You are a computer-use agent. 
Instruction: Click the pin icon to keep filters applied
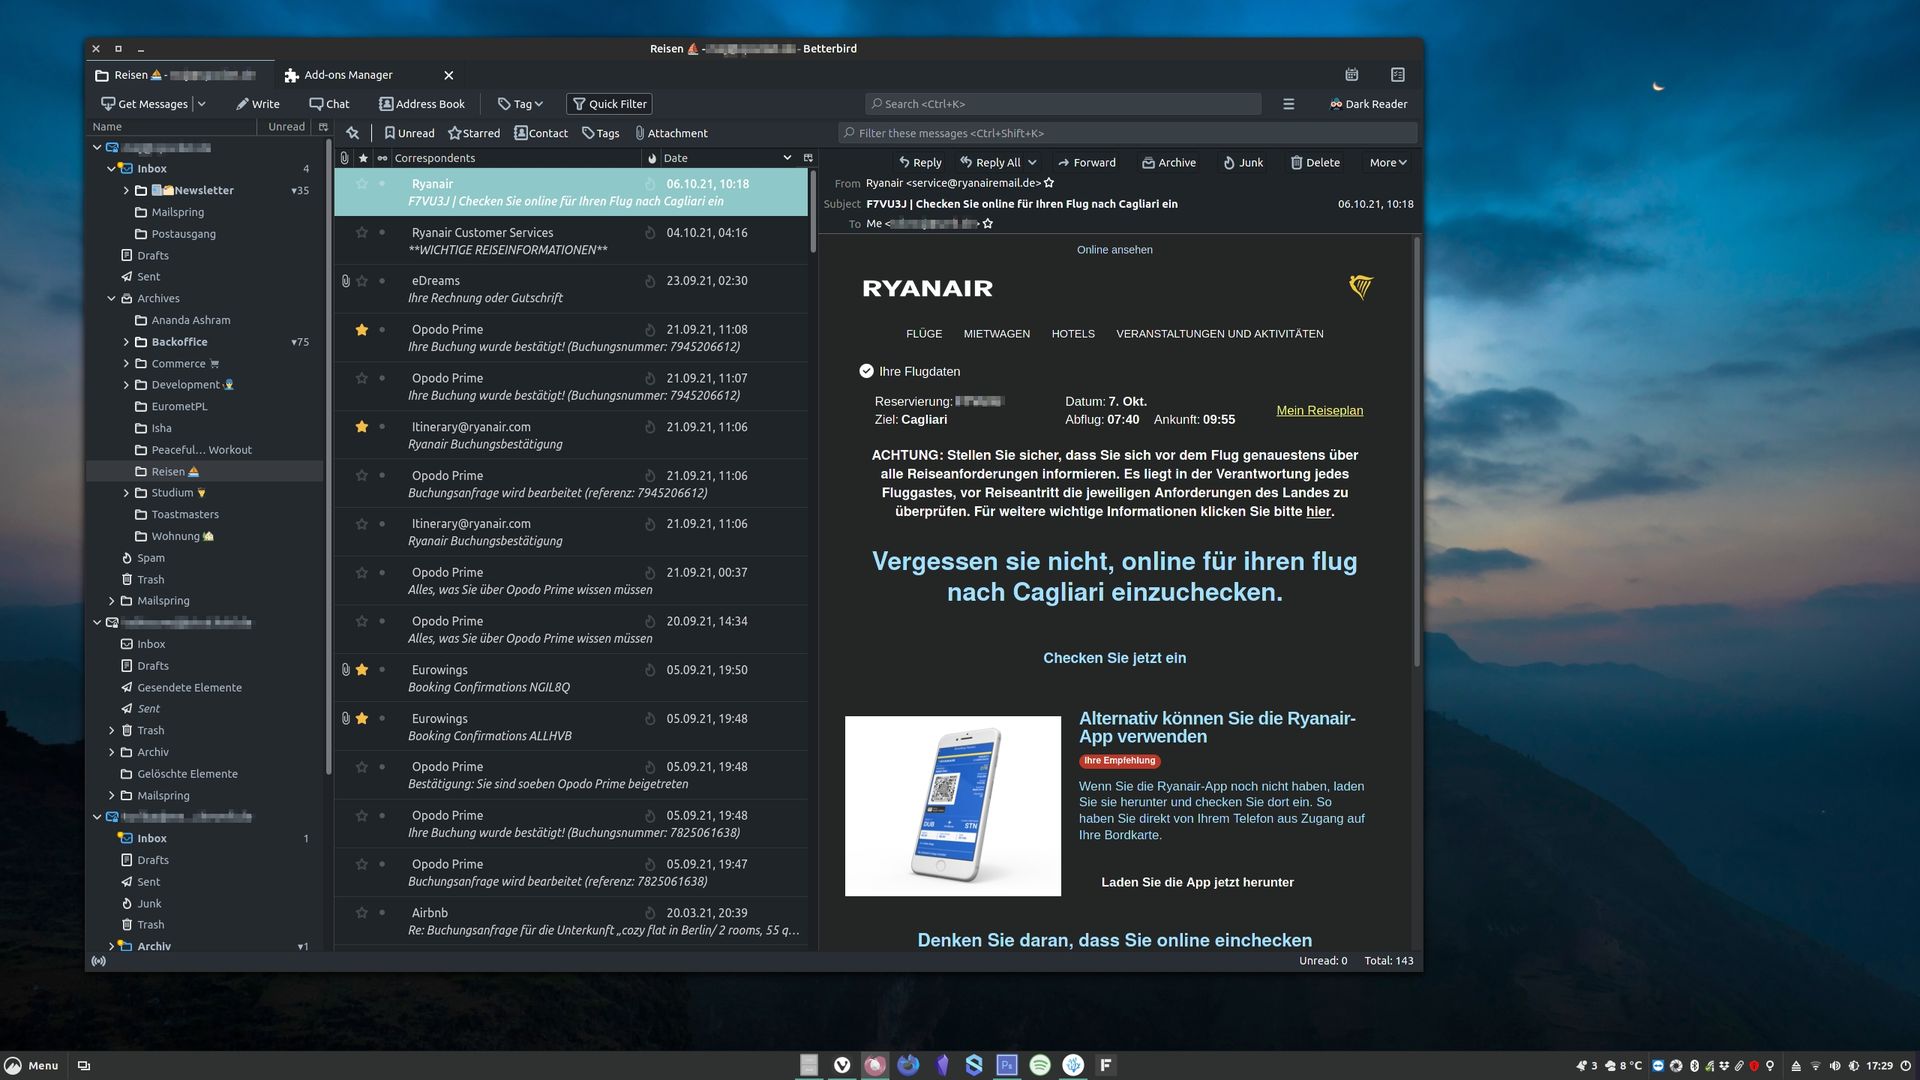[352, 133]
